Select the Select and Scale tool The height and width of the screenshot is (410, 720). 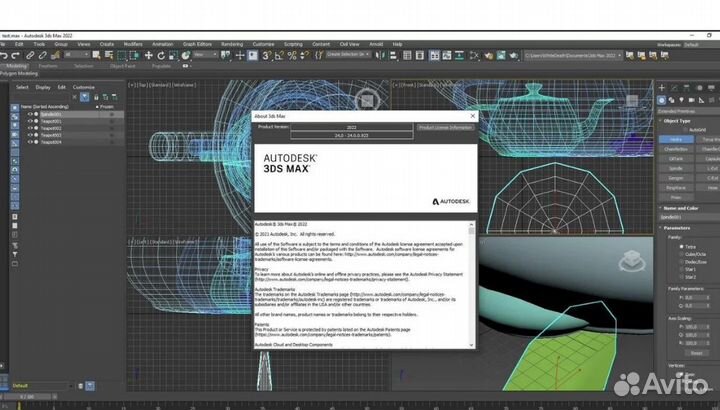tap(173, 56)
